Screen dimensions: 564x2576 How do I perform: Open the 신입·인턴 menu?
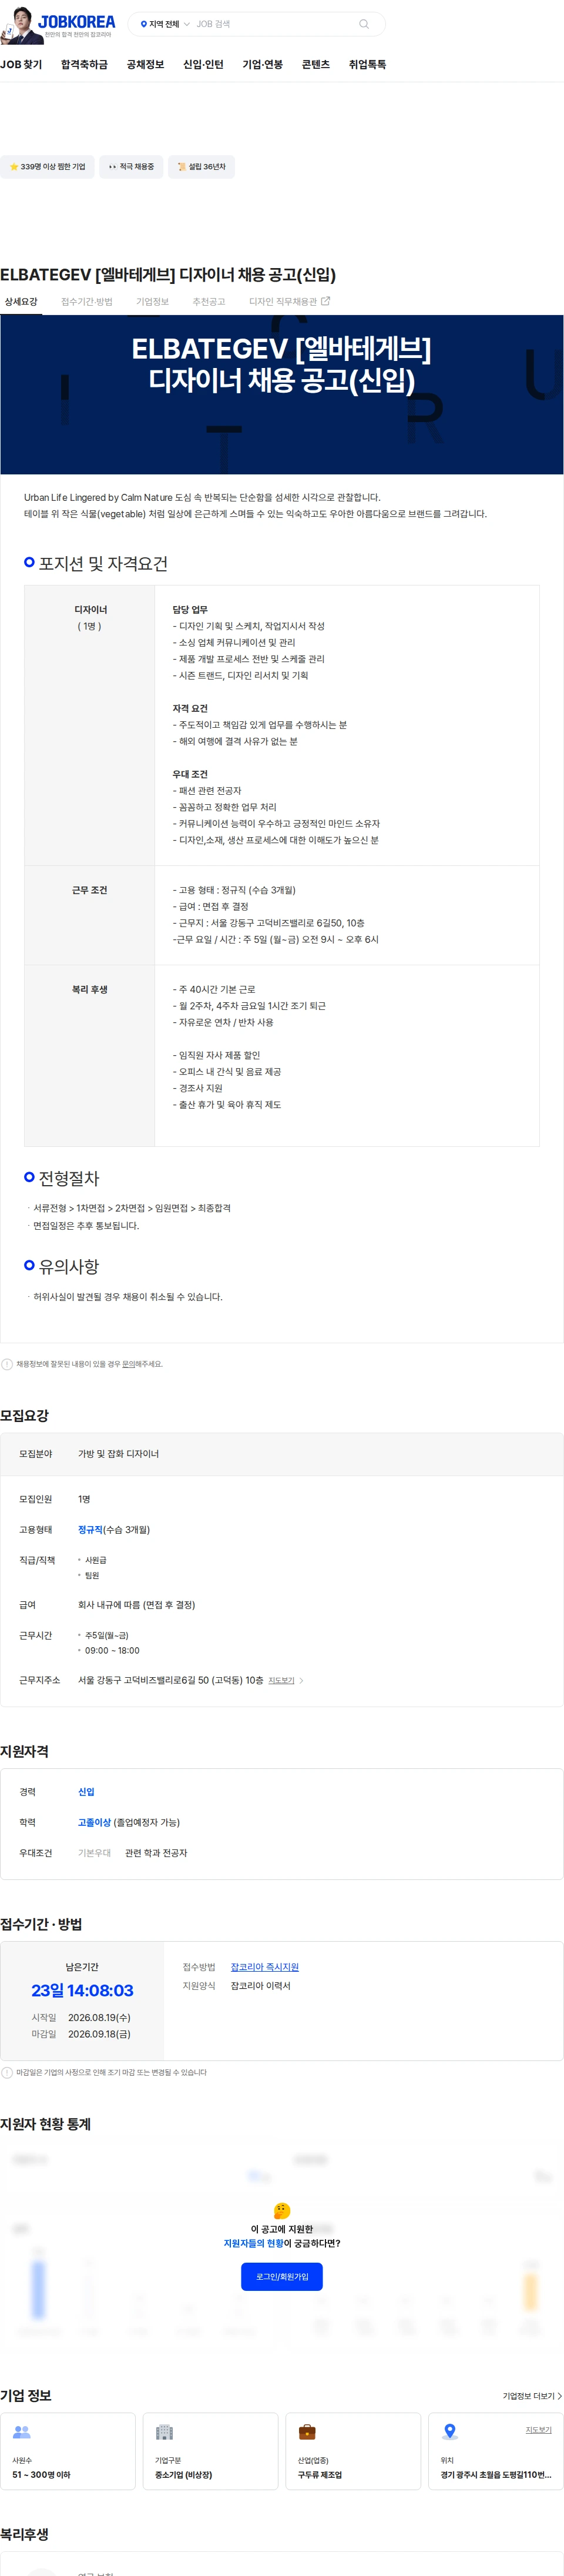pos(203,64)
